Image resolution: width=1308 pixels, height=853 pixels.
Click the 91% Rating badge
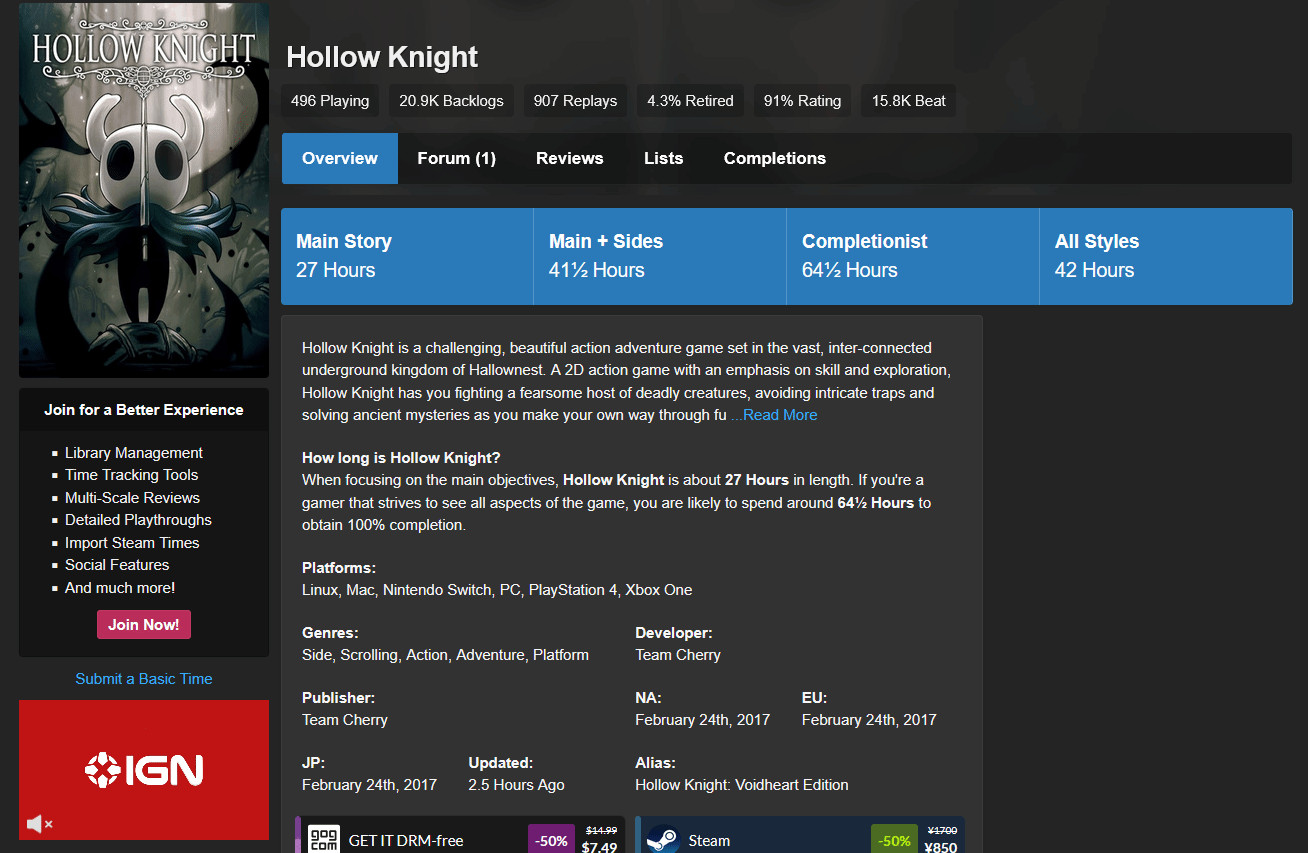802,101
